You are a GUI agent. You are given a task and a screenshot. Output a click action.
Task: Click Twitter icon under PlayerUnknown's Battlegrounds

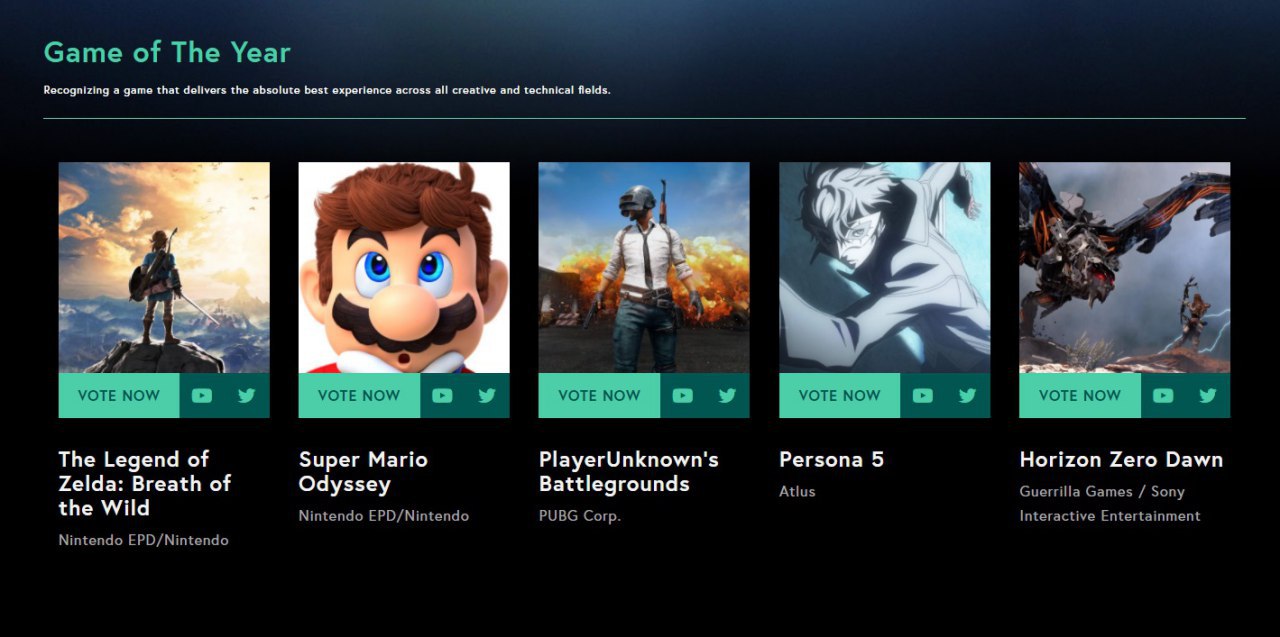(x=727, y=395)
